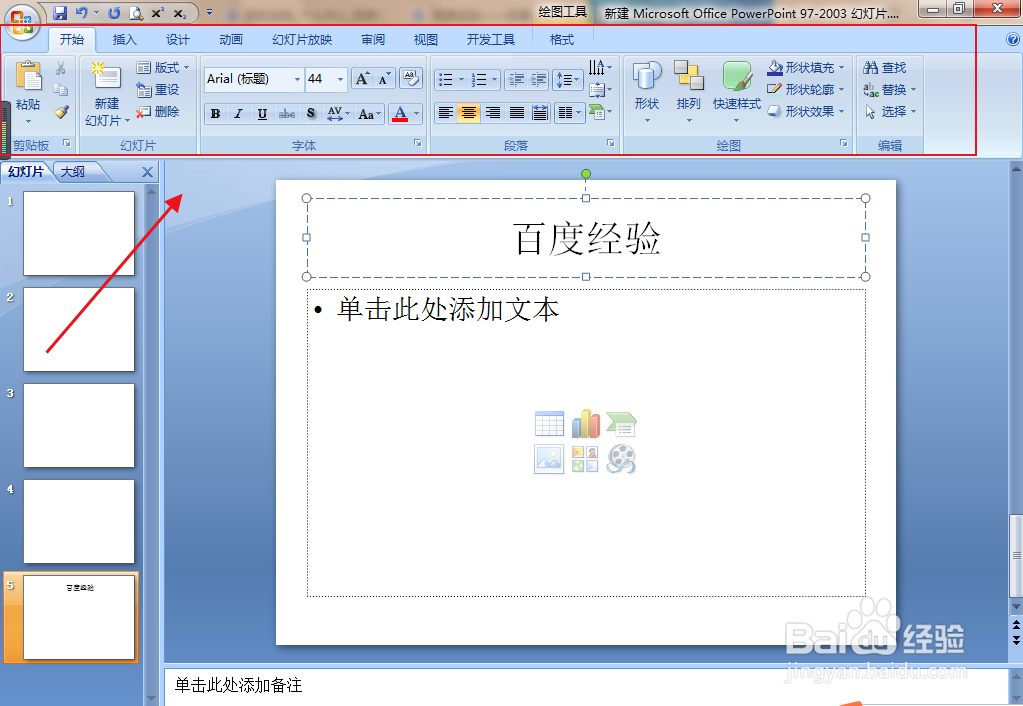Open the font size 44 dropdown

(x=340, y=80)
